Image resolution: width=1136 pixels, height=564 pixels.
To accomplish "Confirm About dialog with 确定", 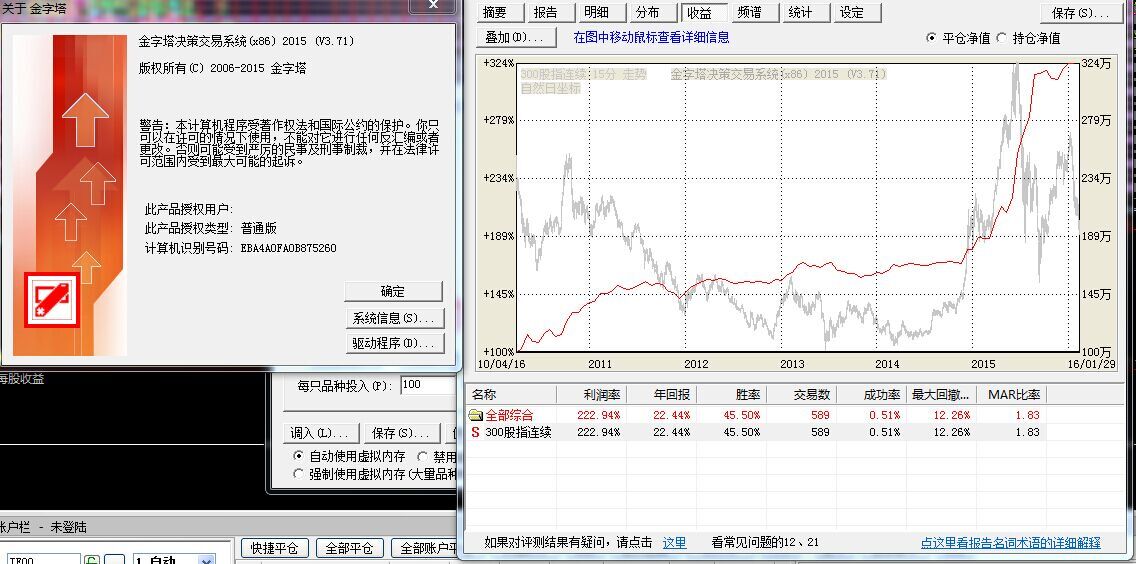I will click(393, 291).
